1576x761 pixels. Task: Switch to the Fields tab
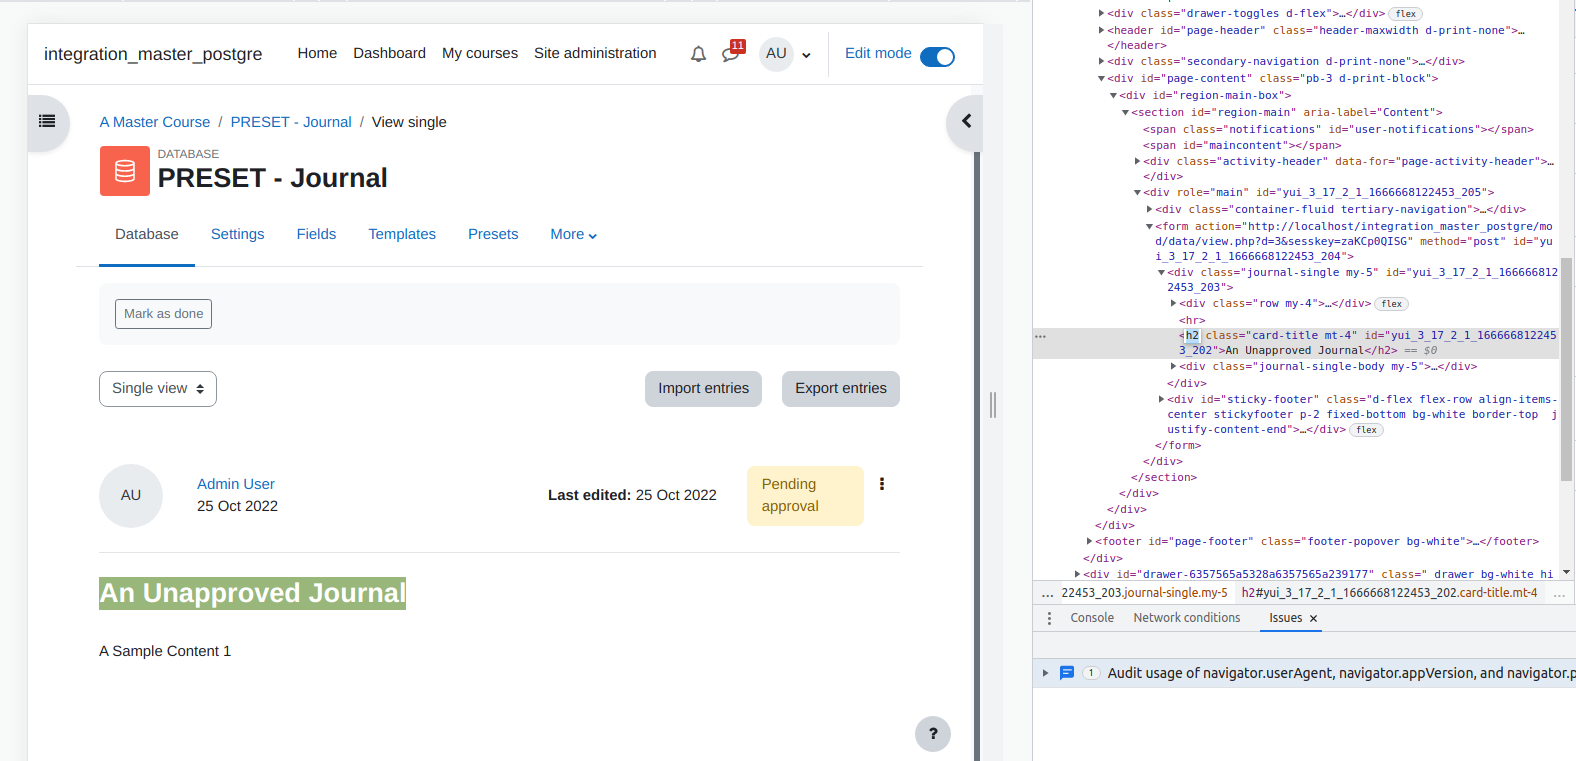click(x=316, y=234)
